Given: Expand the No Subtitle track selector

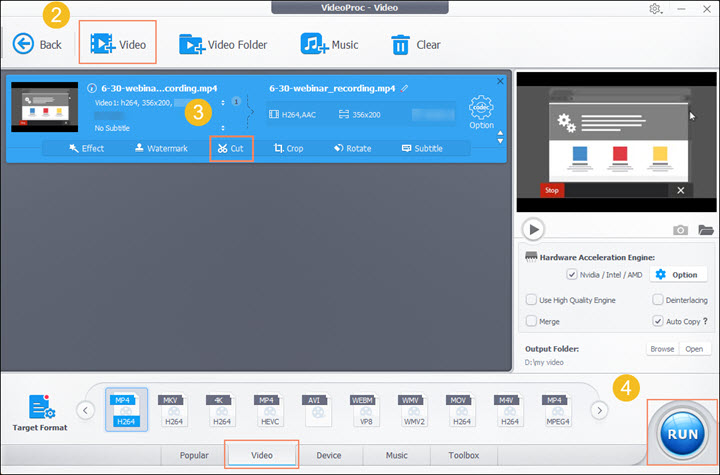Looking at the screenshot, I should (223, 128).
